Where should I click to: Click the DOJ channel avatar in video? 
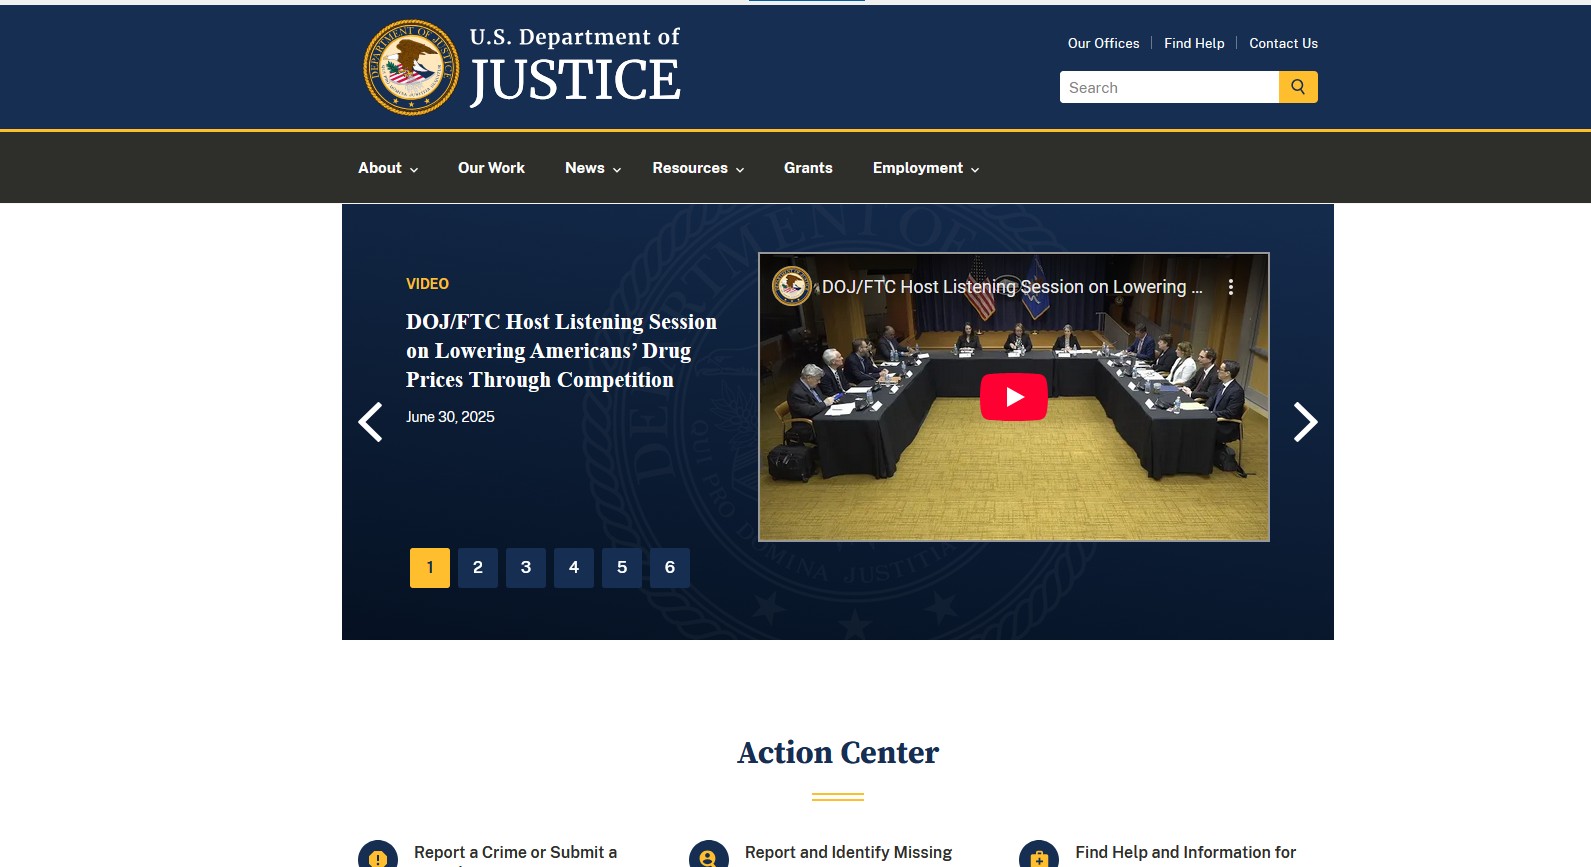792,287
